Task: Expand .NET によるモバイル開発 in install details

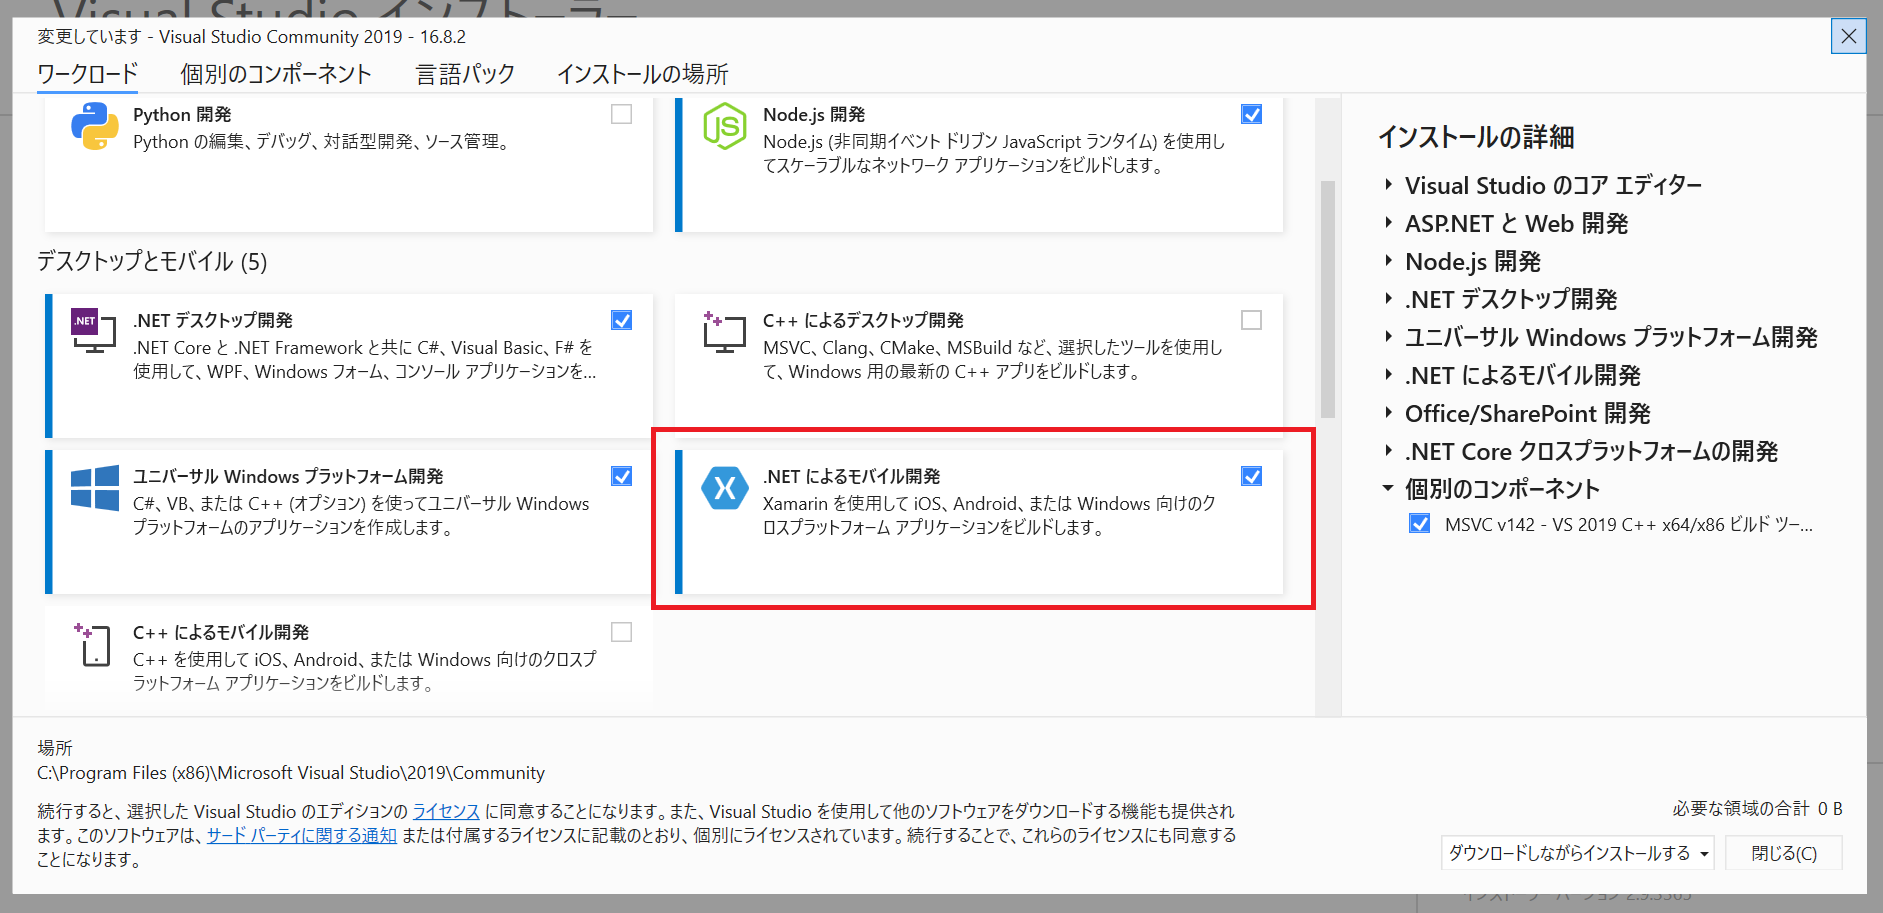Action: [1388, 375]
